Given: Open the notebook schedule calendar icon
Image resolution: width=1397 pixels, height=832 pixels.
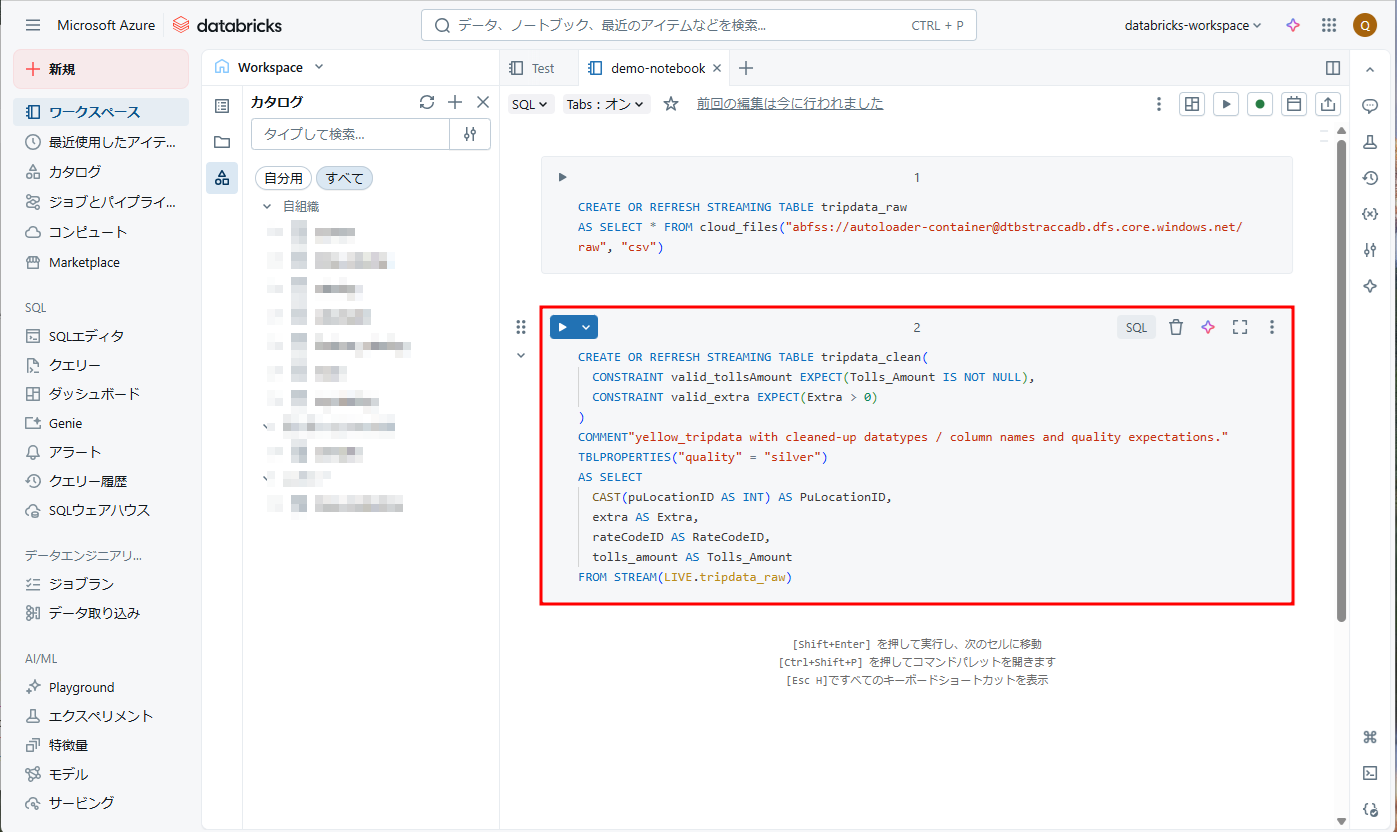Looking at the screenshot, I should [x=1294, y=104].
